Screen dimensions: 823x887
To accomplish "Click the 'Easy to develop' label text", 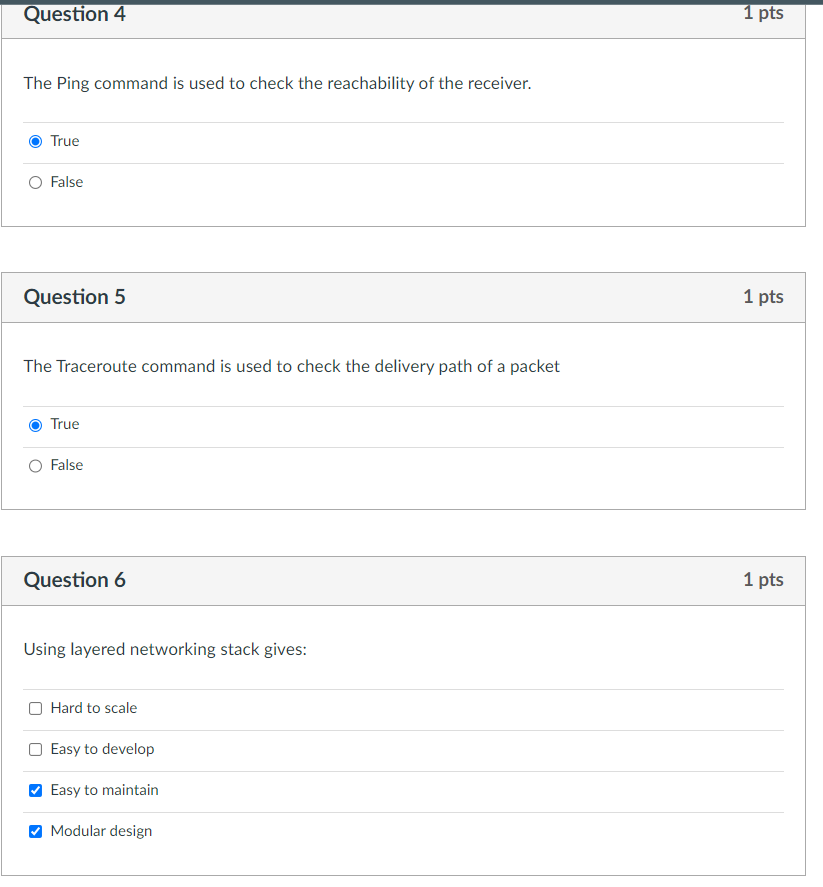I will pos(102,749).
